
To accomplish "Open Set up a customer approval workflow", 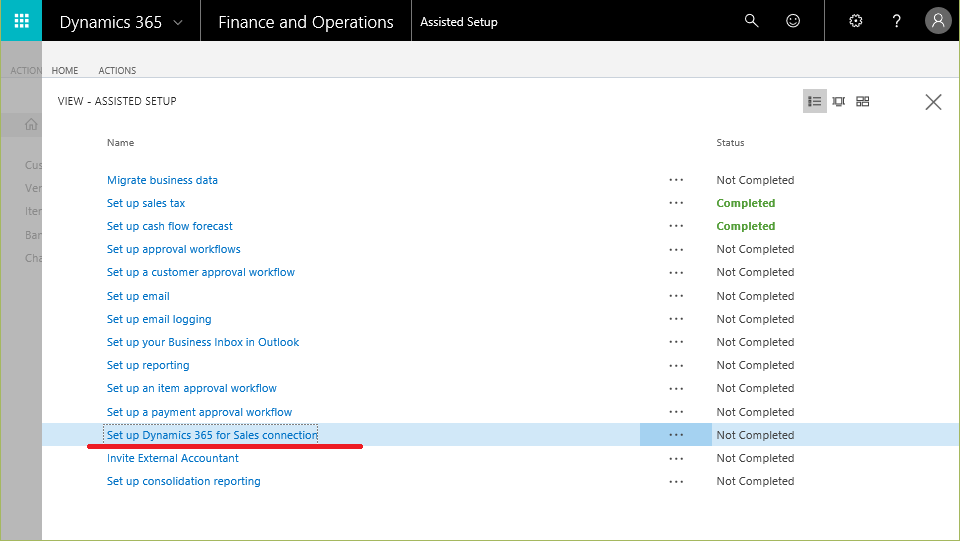I will (x=201, y=272).
